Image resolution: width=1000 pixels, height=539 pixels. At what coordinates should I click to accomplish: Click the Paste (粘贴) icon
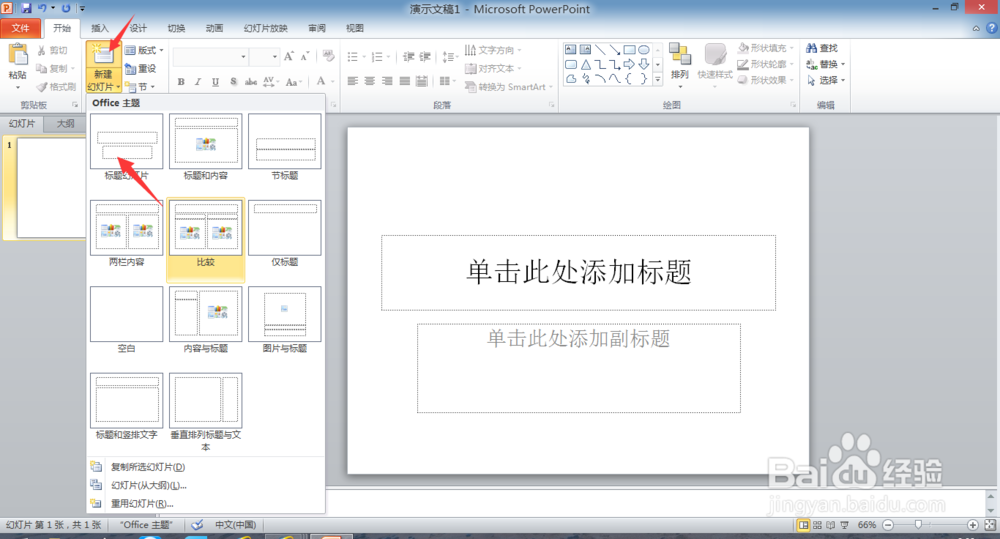tap(17, 55)
